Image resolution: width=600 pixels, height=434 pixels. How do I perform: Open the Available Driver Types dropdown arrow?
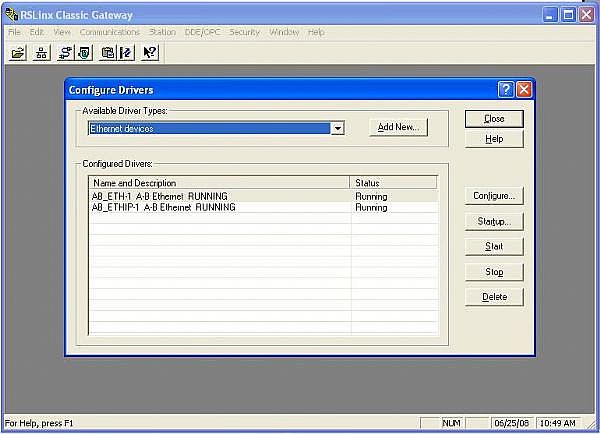337,128
